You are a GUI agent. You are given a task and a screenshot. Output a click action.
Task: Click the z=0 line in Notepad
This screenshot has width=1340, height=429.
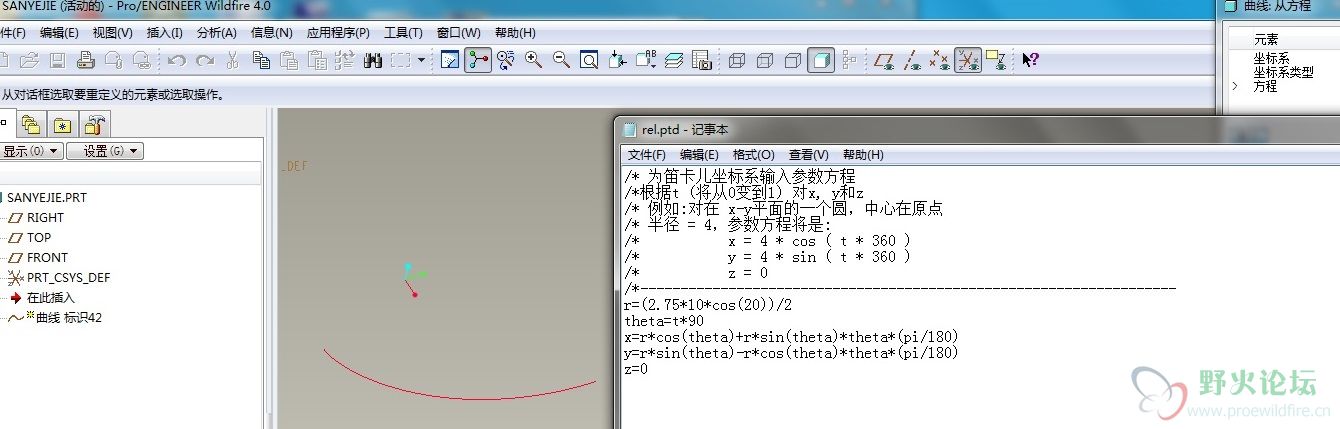[635, 369]
